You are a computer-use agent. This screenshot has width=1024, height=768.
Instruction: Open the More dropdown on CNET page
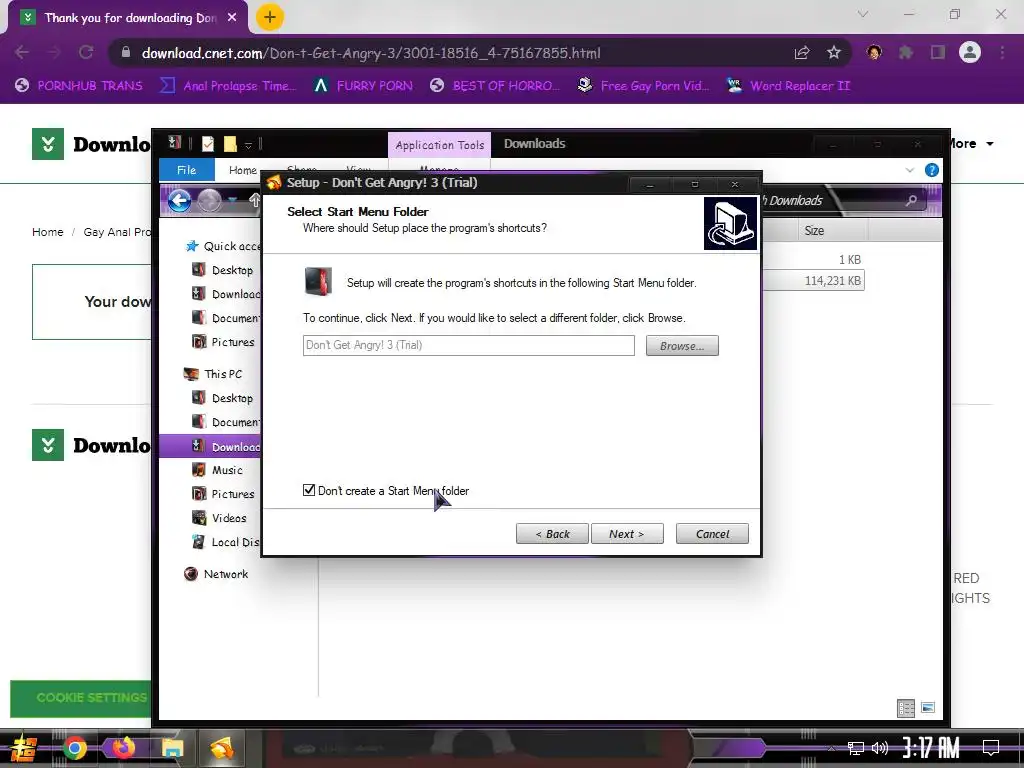(x=970, y=144)
